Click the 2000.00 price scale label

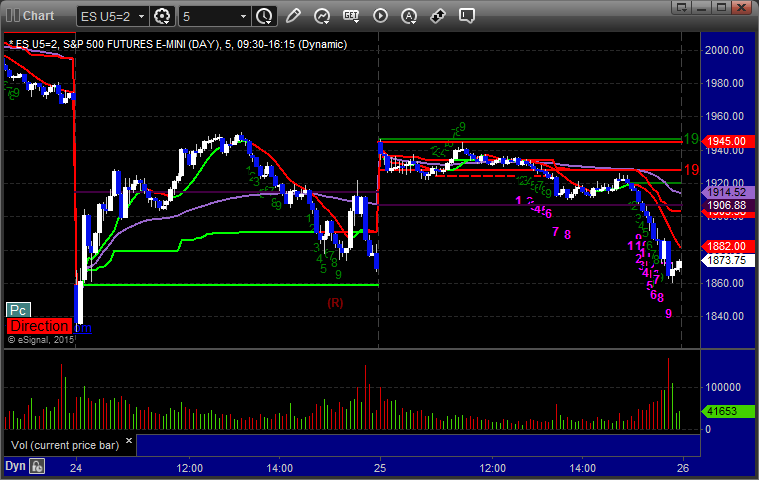[x=724, y=50]
